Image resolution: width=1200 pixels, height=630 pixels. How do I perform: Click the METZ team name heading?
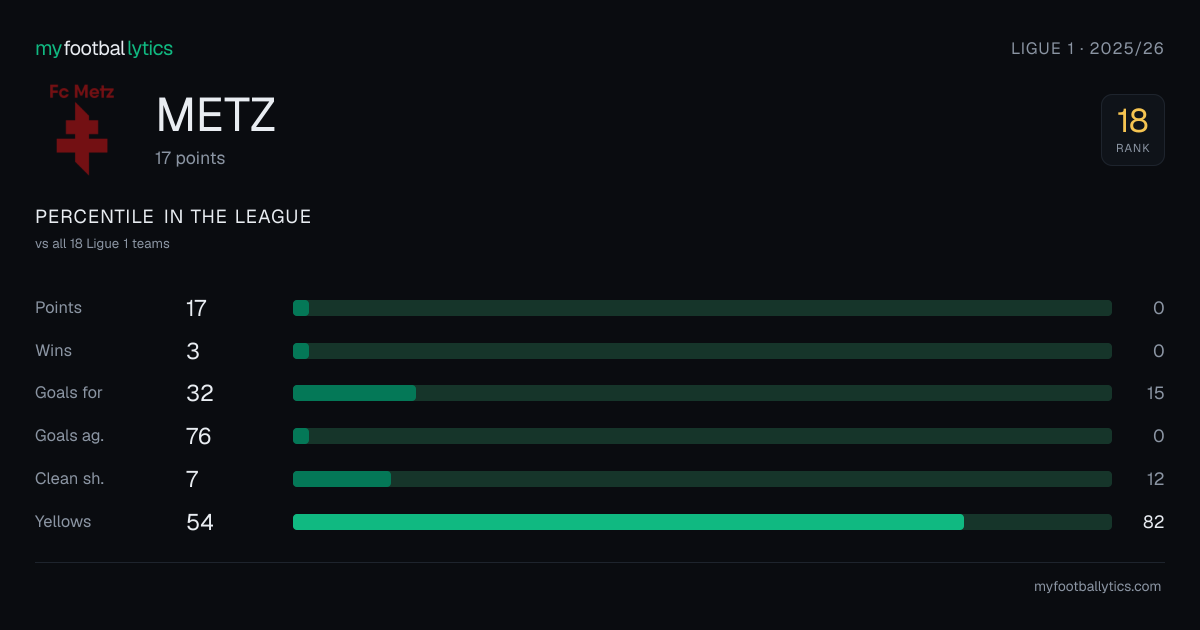215,116
